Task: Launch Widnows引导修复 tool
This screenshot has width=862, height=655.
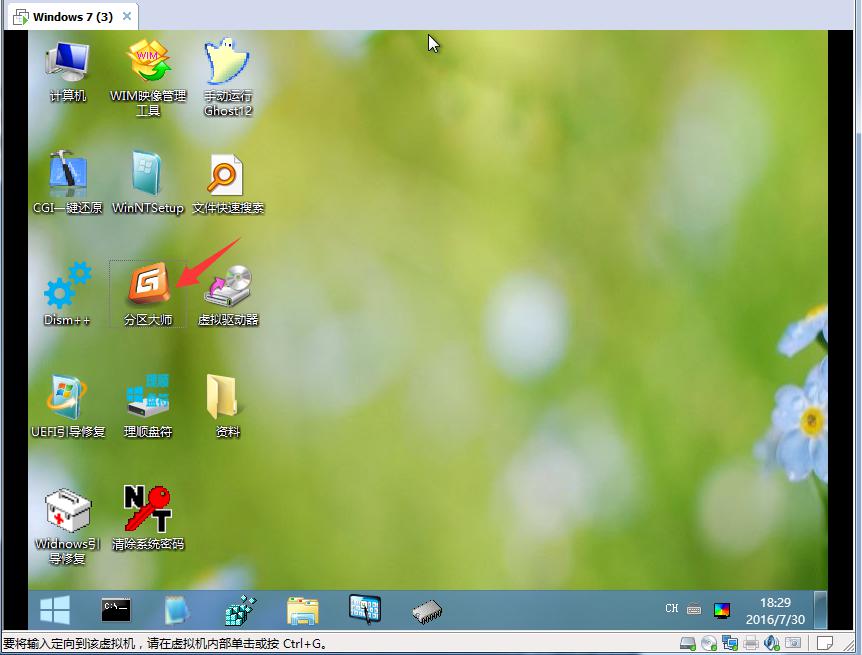Action: [x=68, y=527]
